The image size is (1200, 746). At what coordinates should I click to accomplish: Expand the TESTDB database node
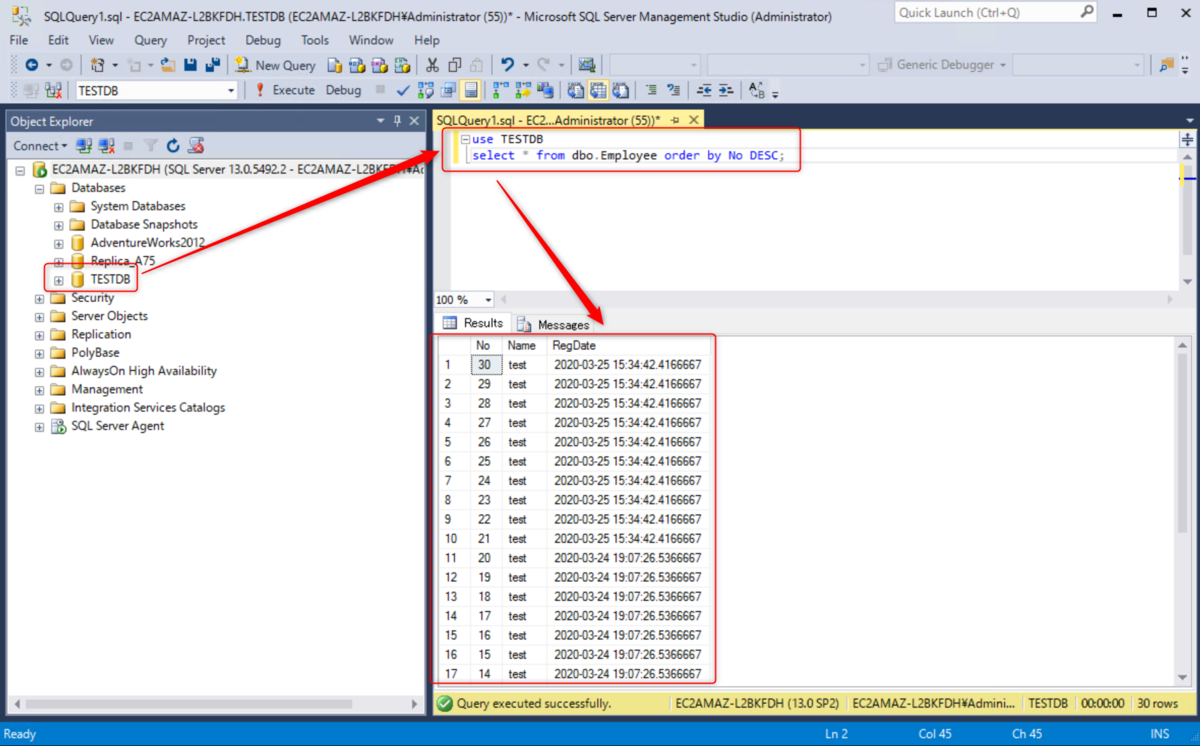pyautogui.click(x=59, y=280)
